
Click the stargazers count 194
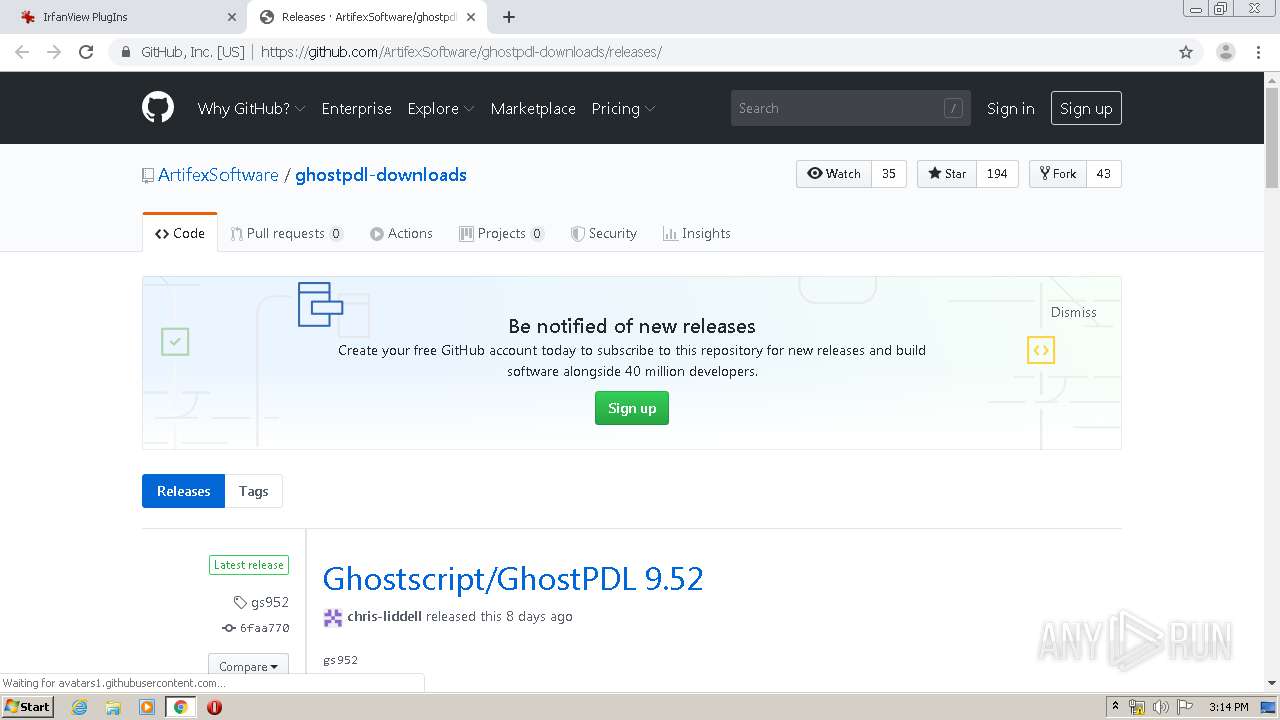[997, 174]
